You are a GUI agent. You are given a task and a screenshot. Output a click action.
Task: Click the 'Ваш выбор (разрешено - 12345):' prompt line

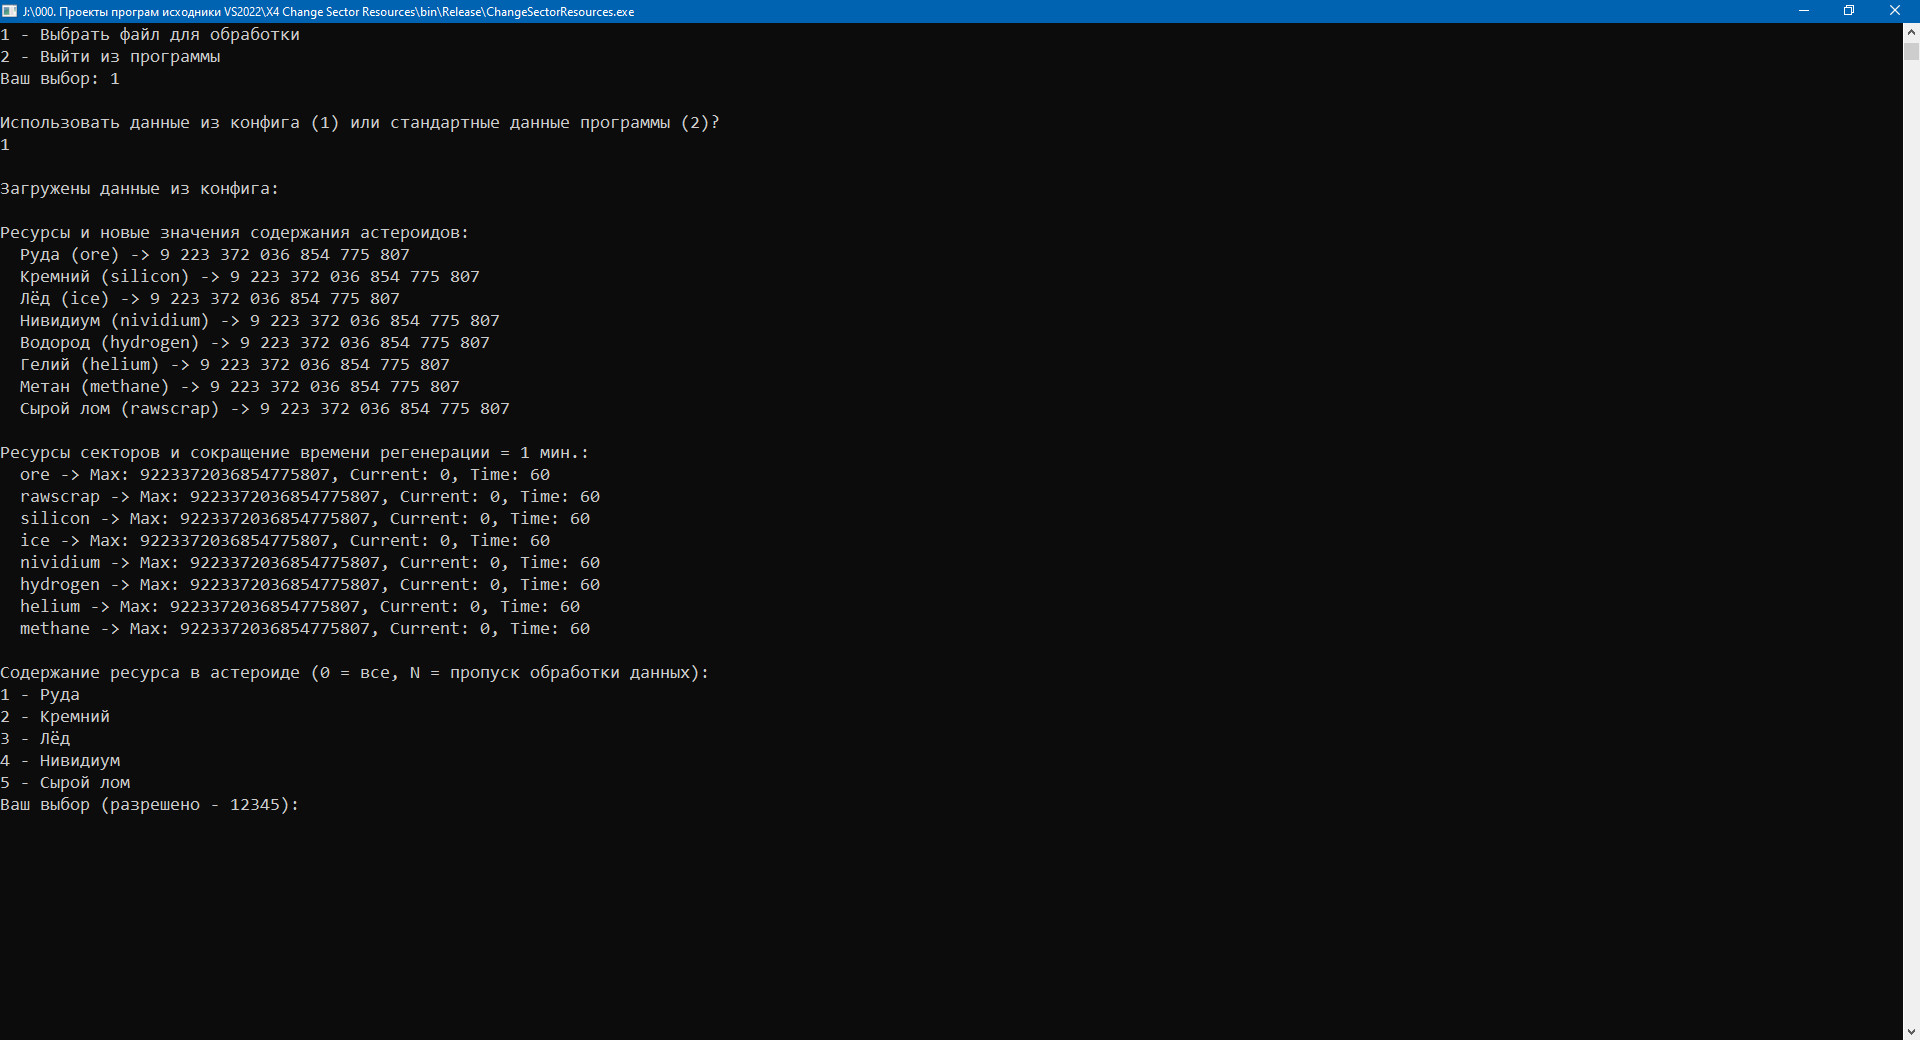click(150, 805)
